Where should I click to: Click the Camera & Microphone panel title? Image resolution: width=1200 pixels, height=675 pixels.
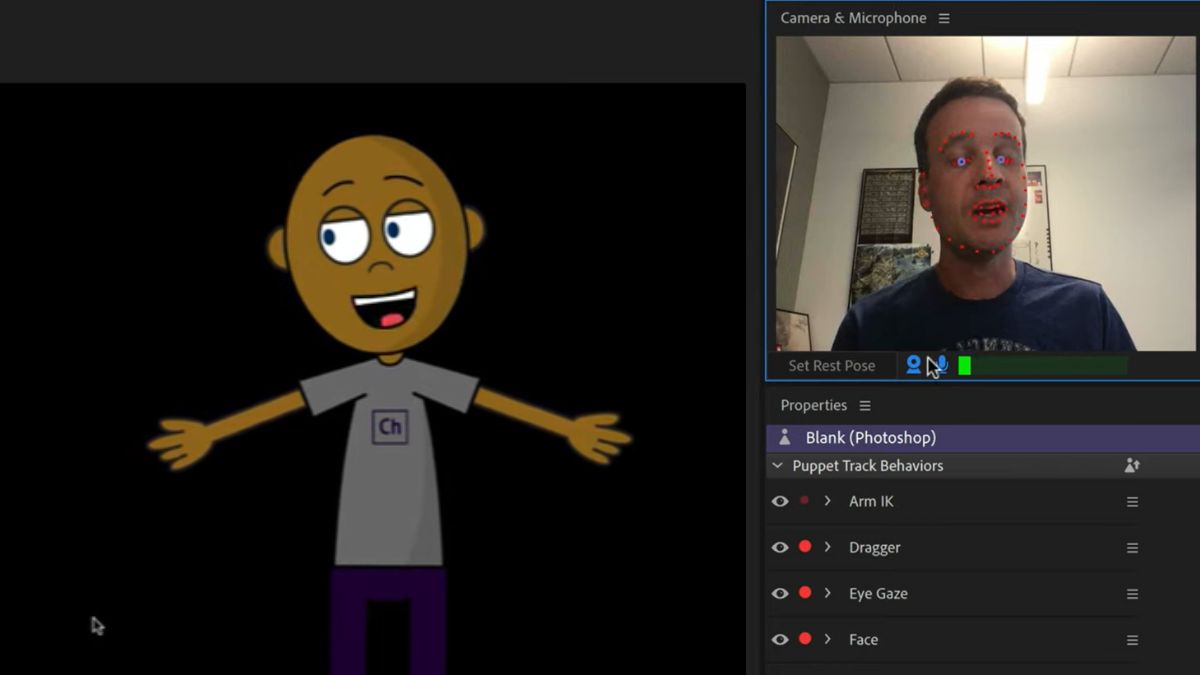pyautogui.click(x=853, y=18)
